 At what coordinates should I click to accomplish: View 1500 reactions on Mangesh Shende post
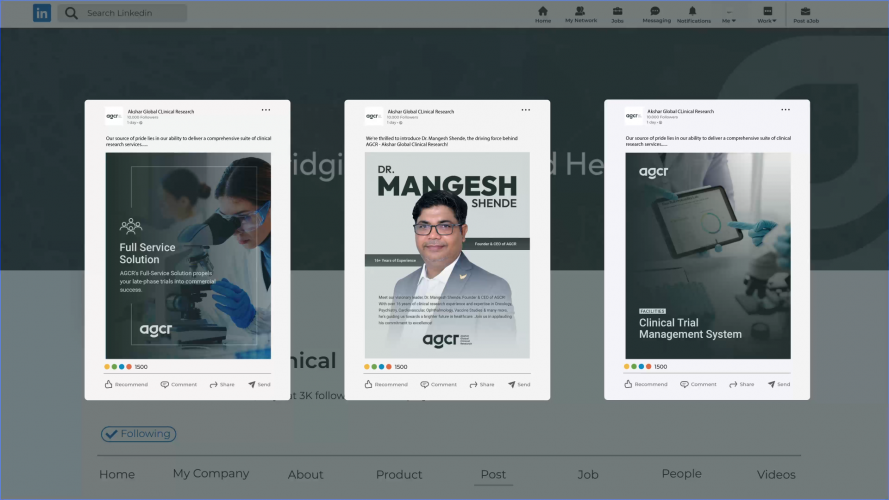click(x=386, y=367)
